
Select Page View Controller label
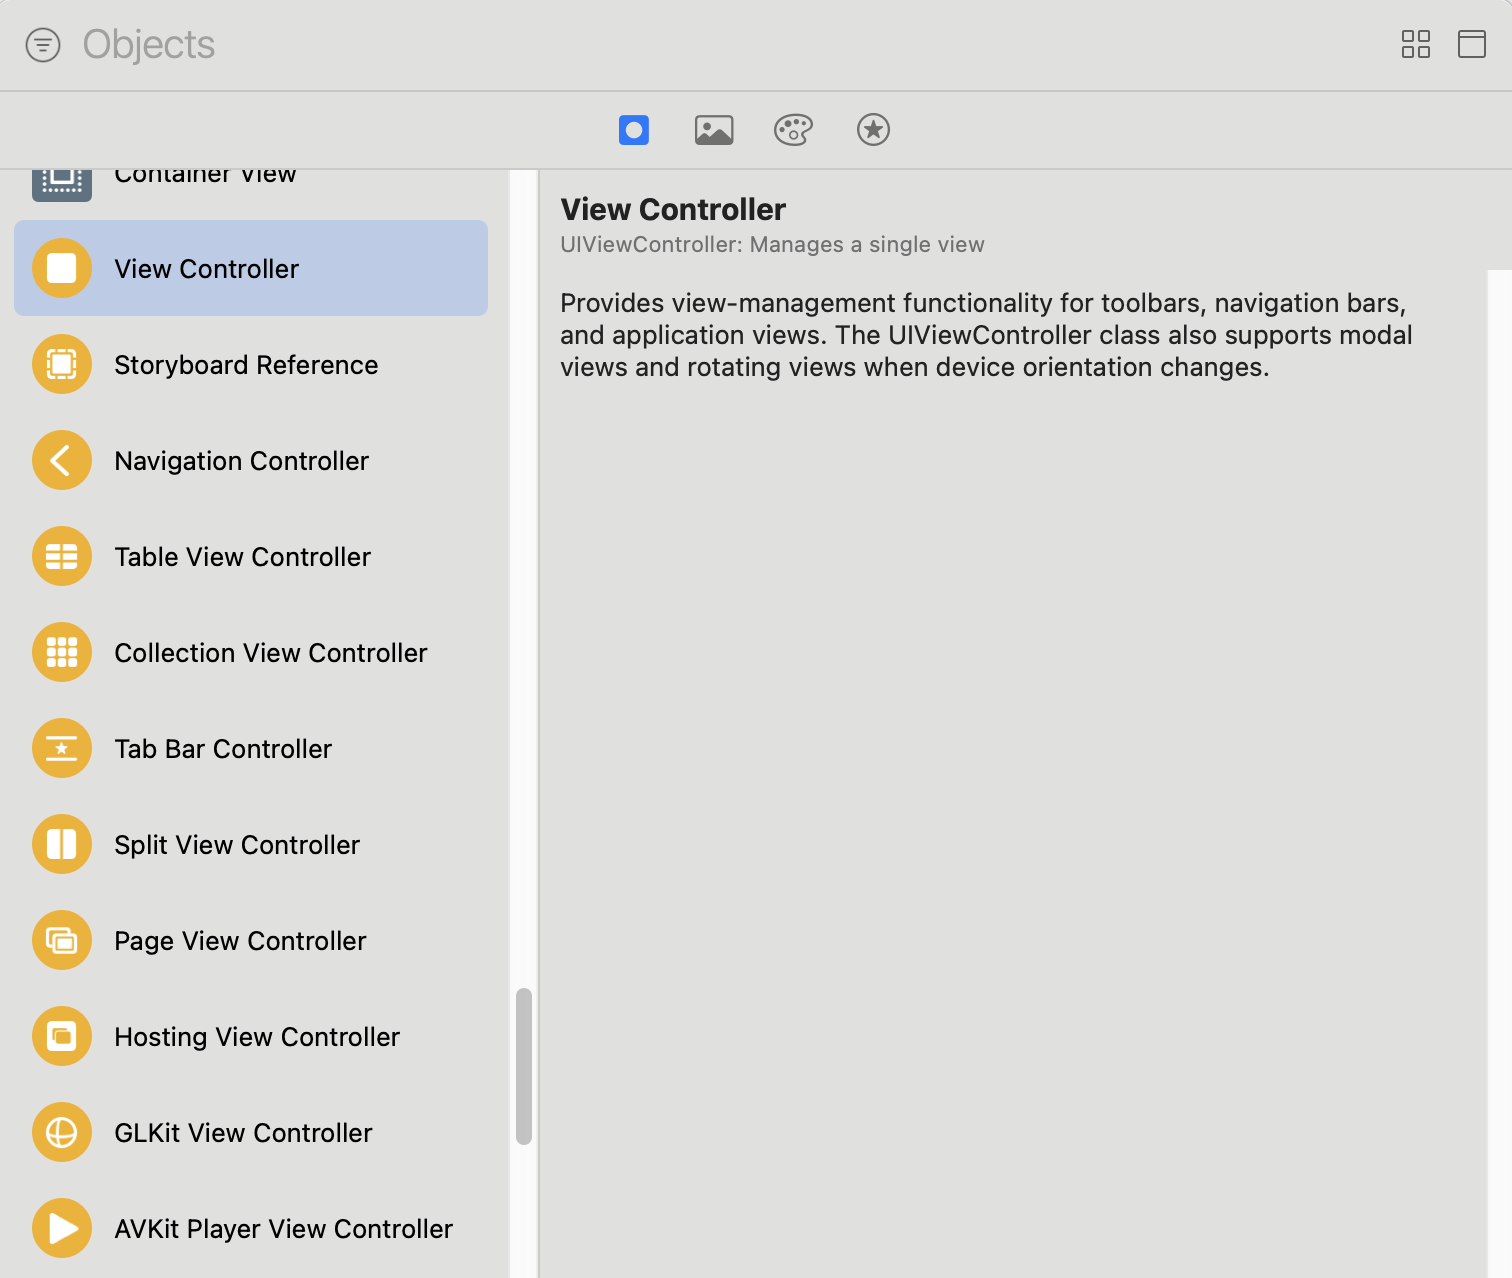[x=240, y=941]
